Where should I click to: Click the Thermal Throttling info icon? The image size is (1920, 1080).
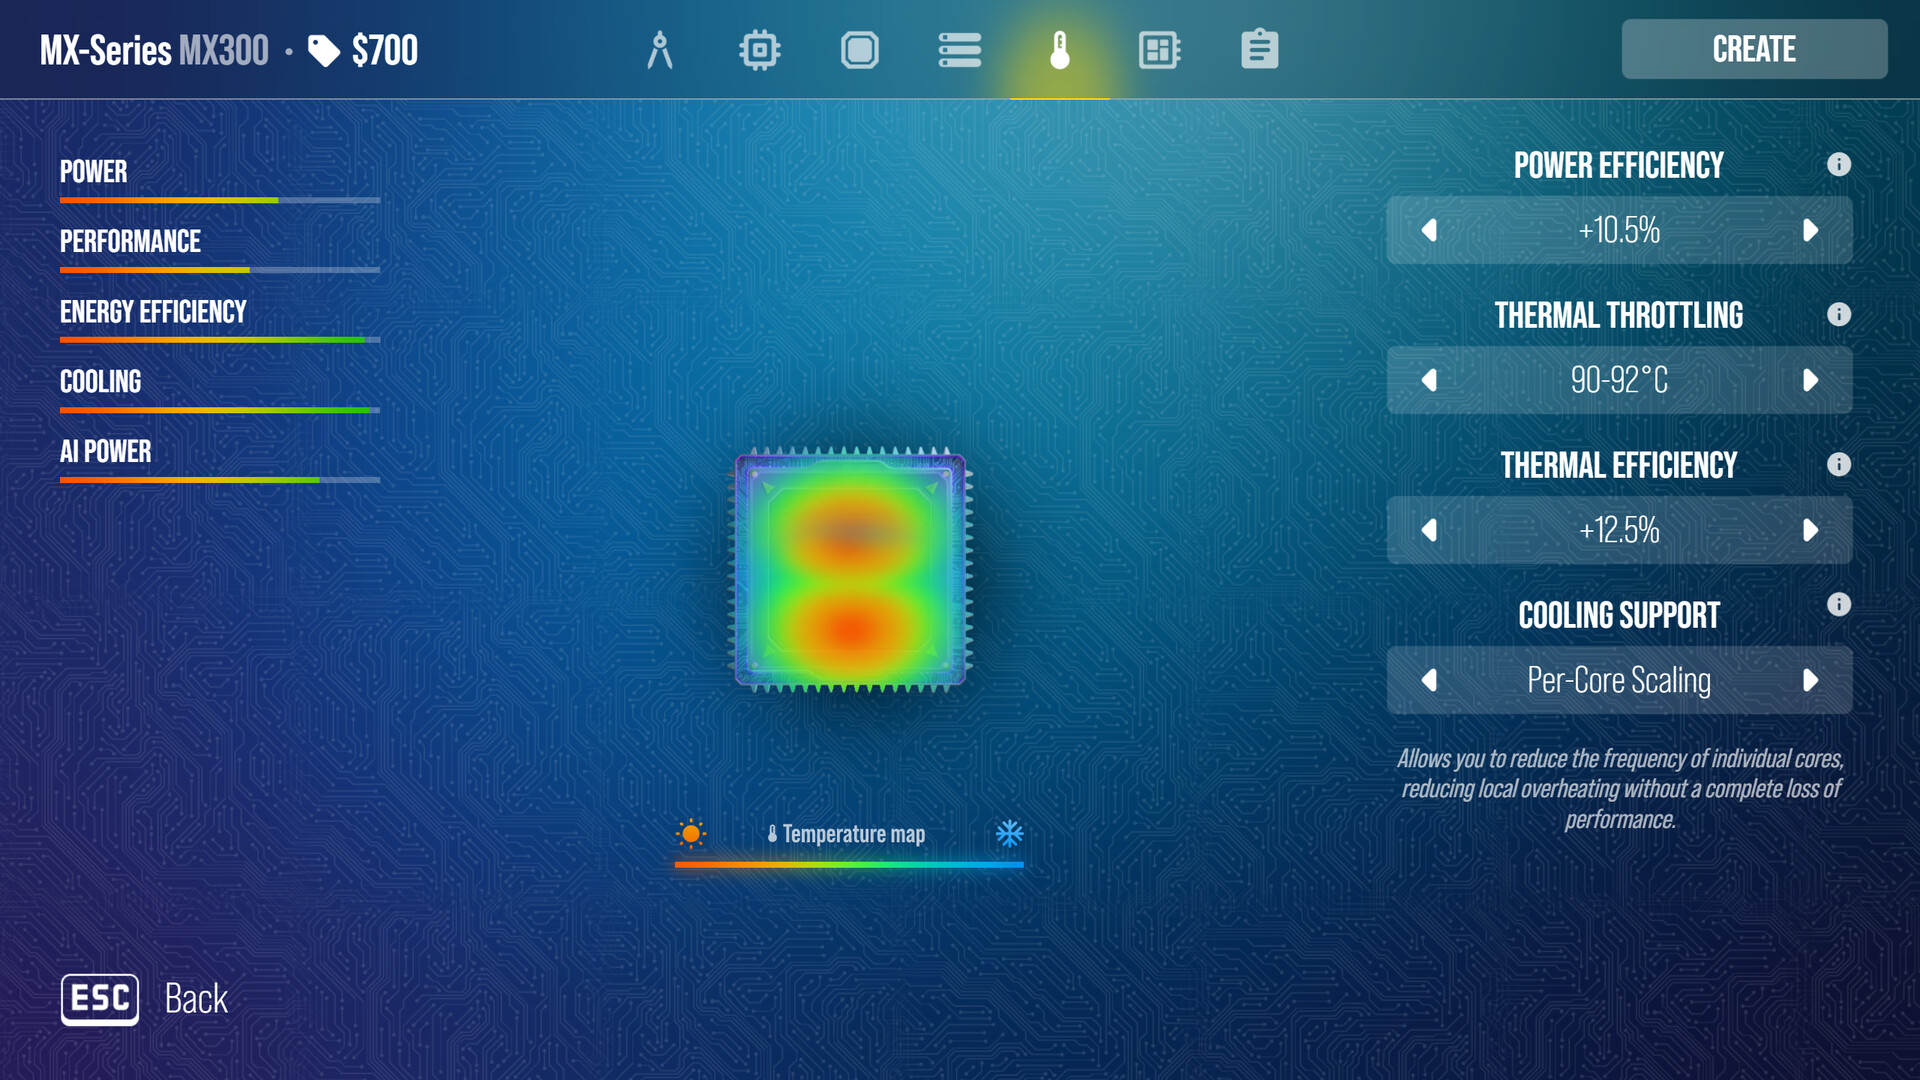1840,314
